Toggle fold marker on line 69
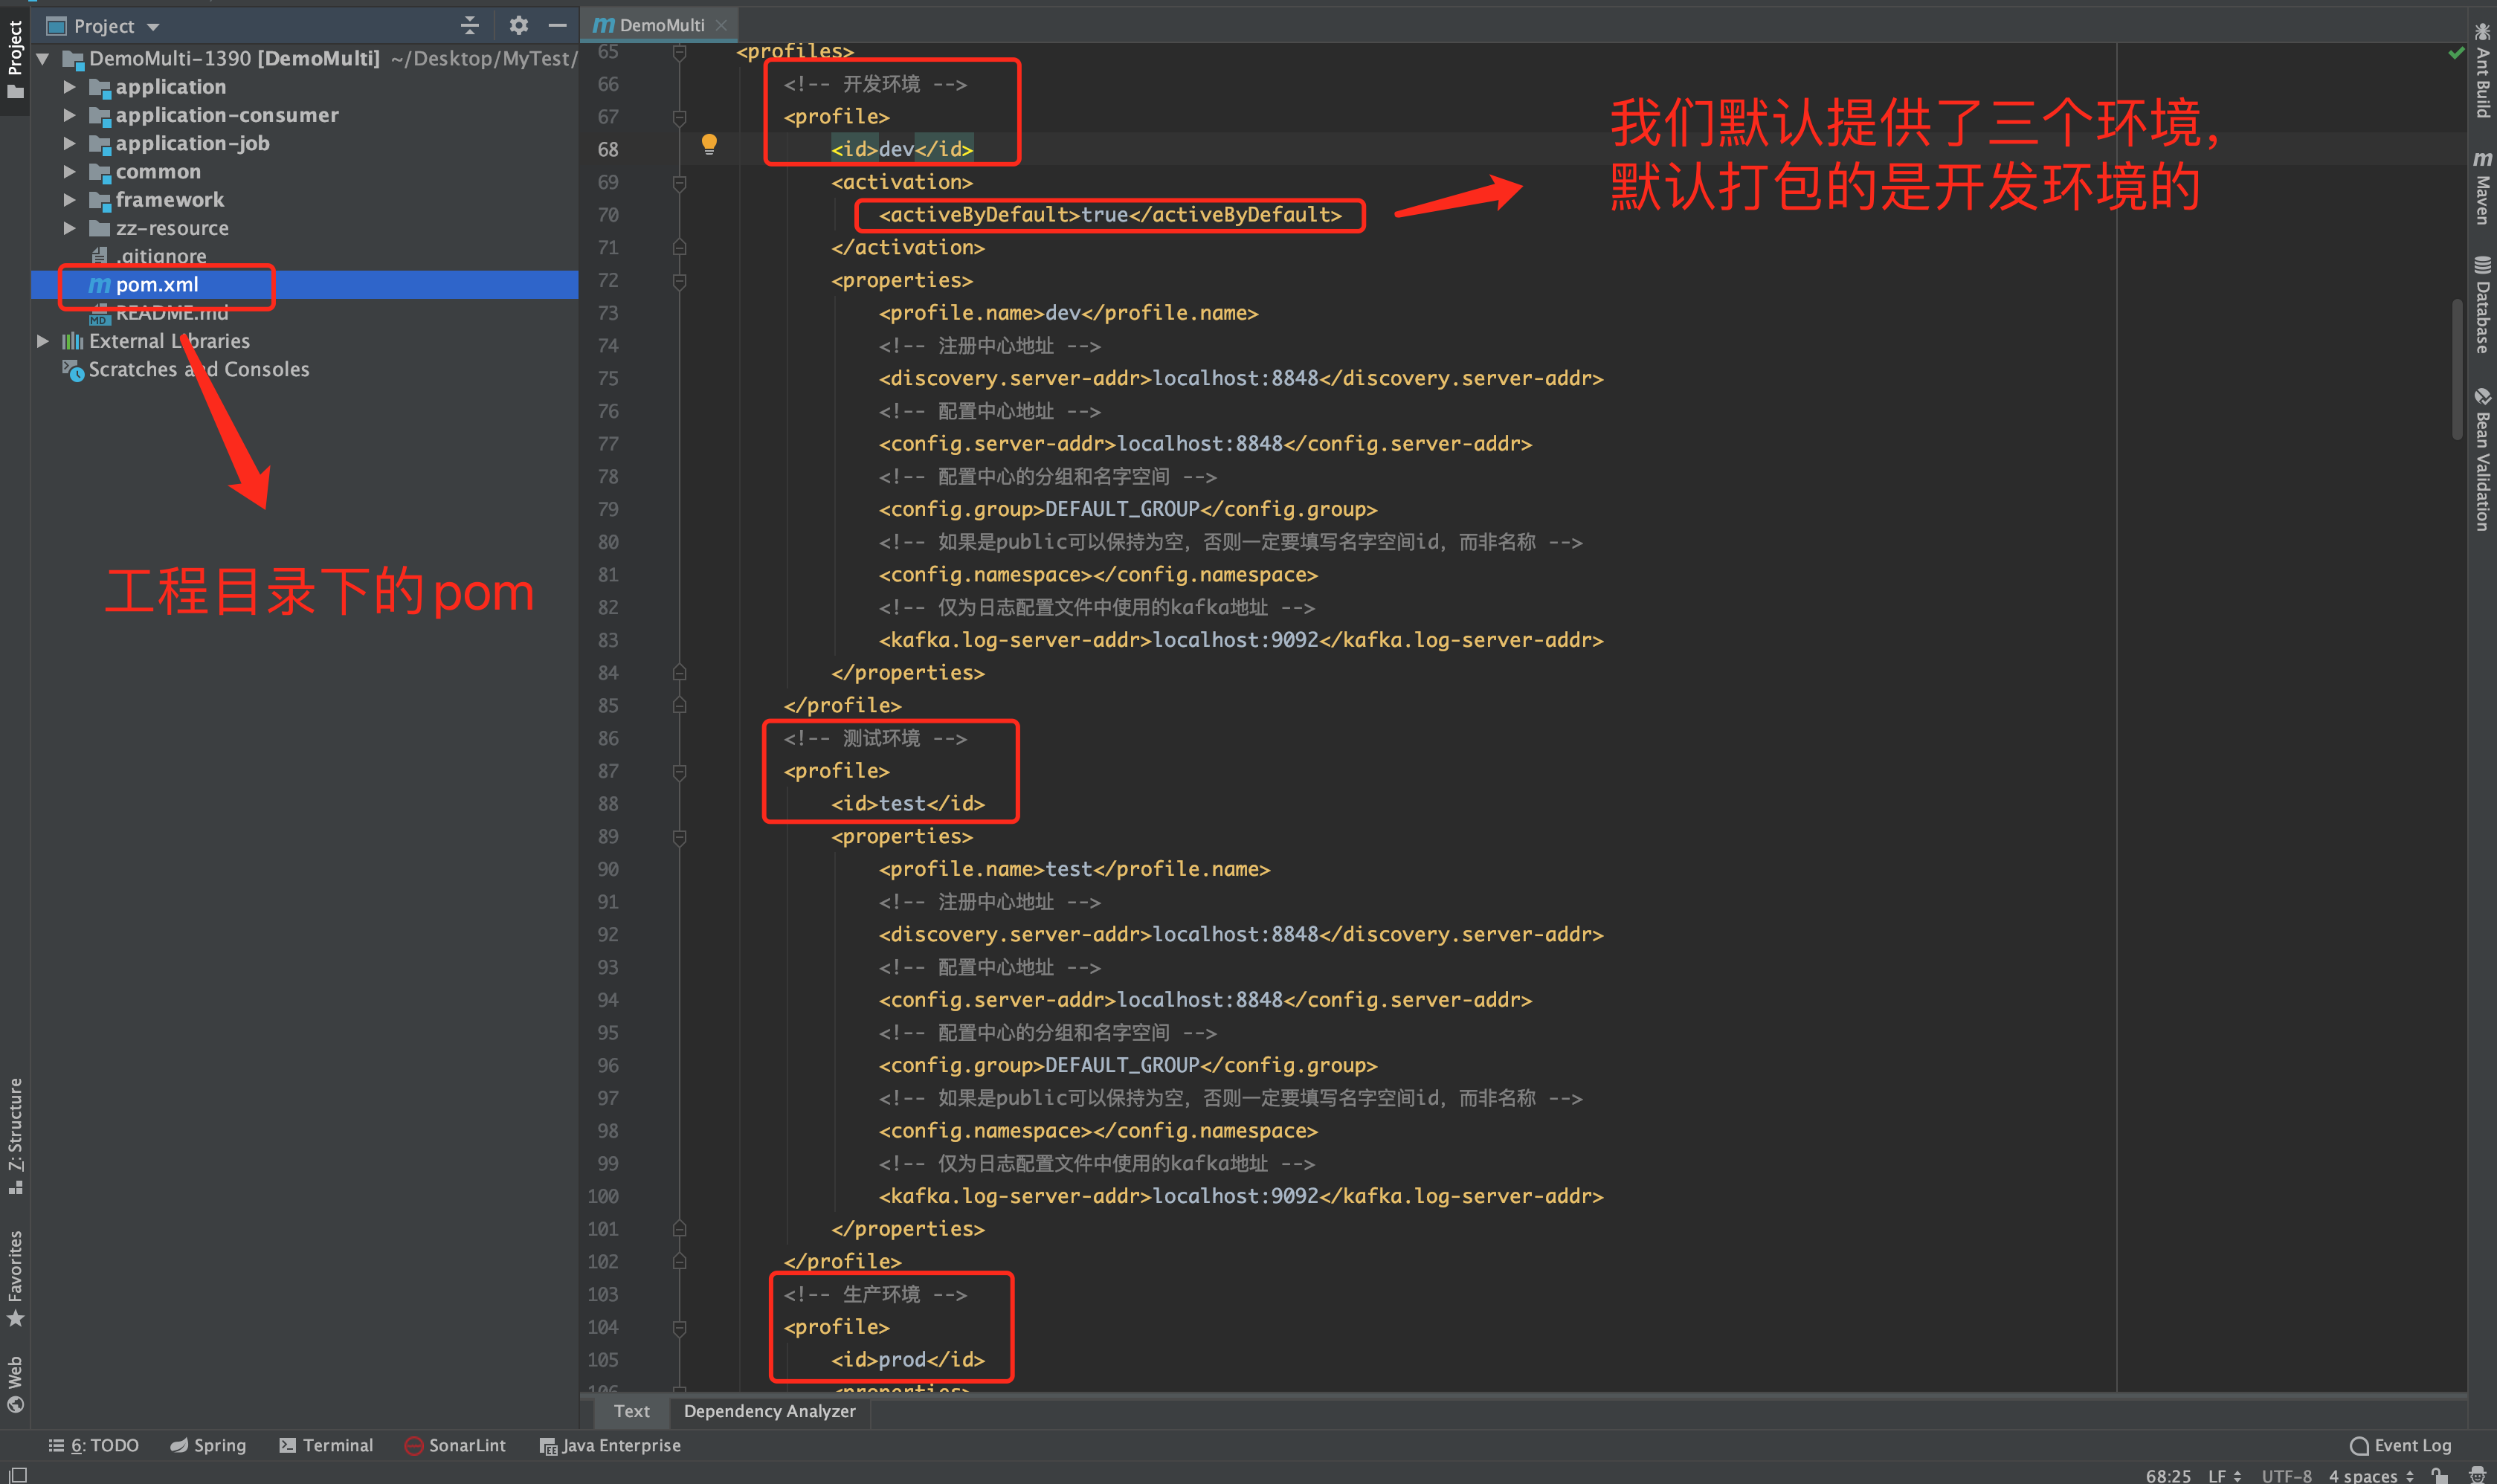The width and height of the screenshot is (2497, 1484). click(679, 183)
